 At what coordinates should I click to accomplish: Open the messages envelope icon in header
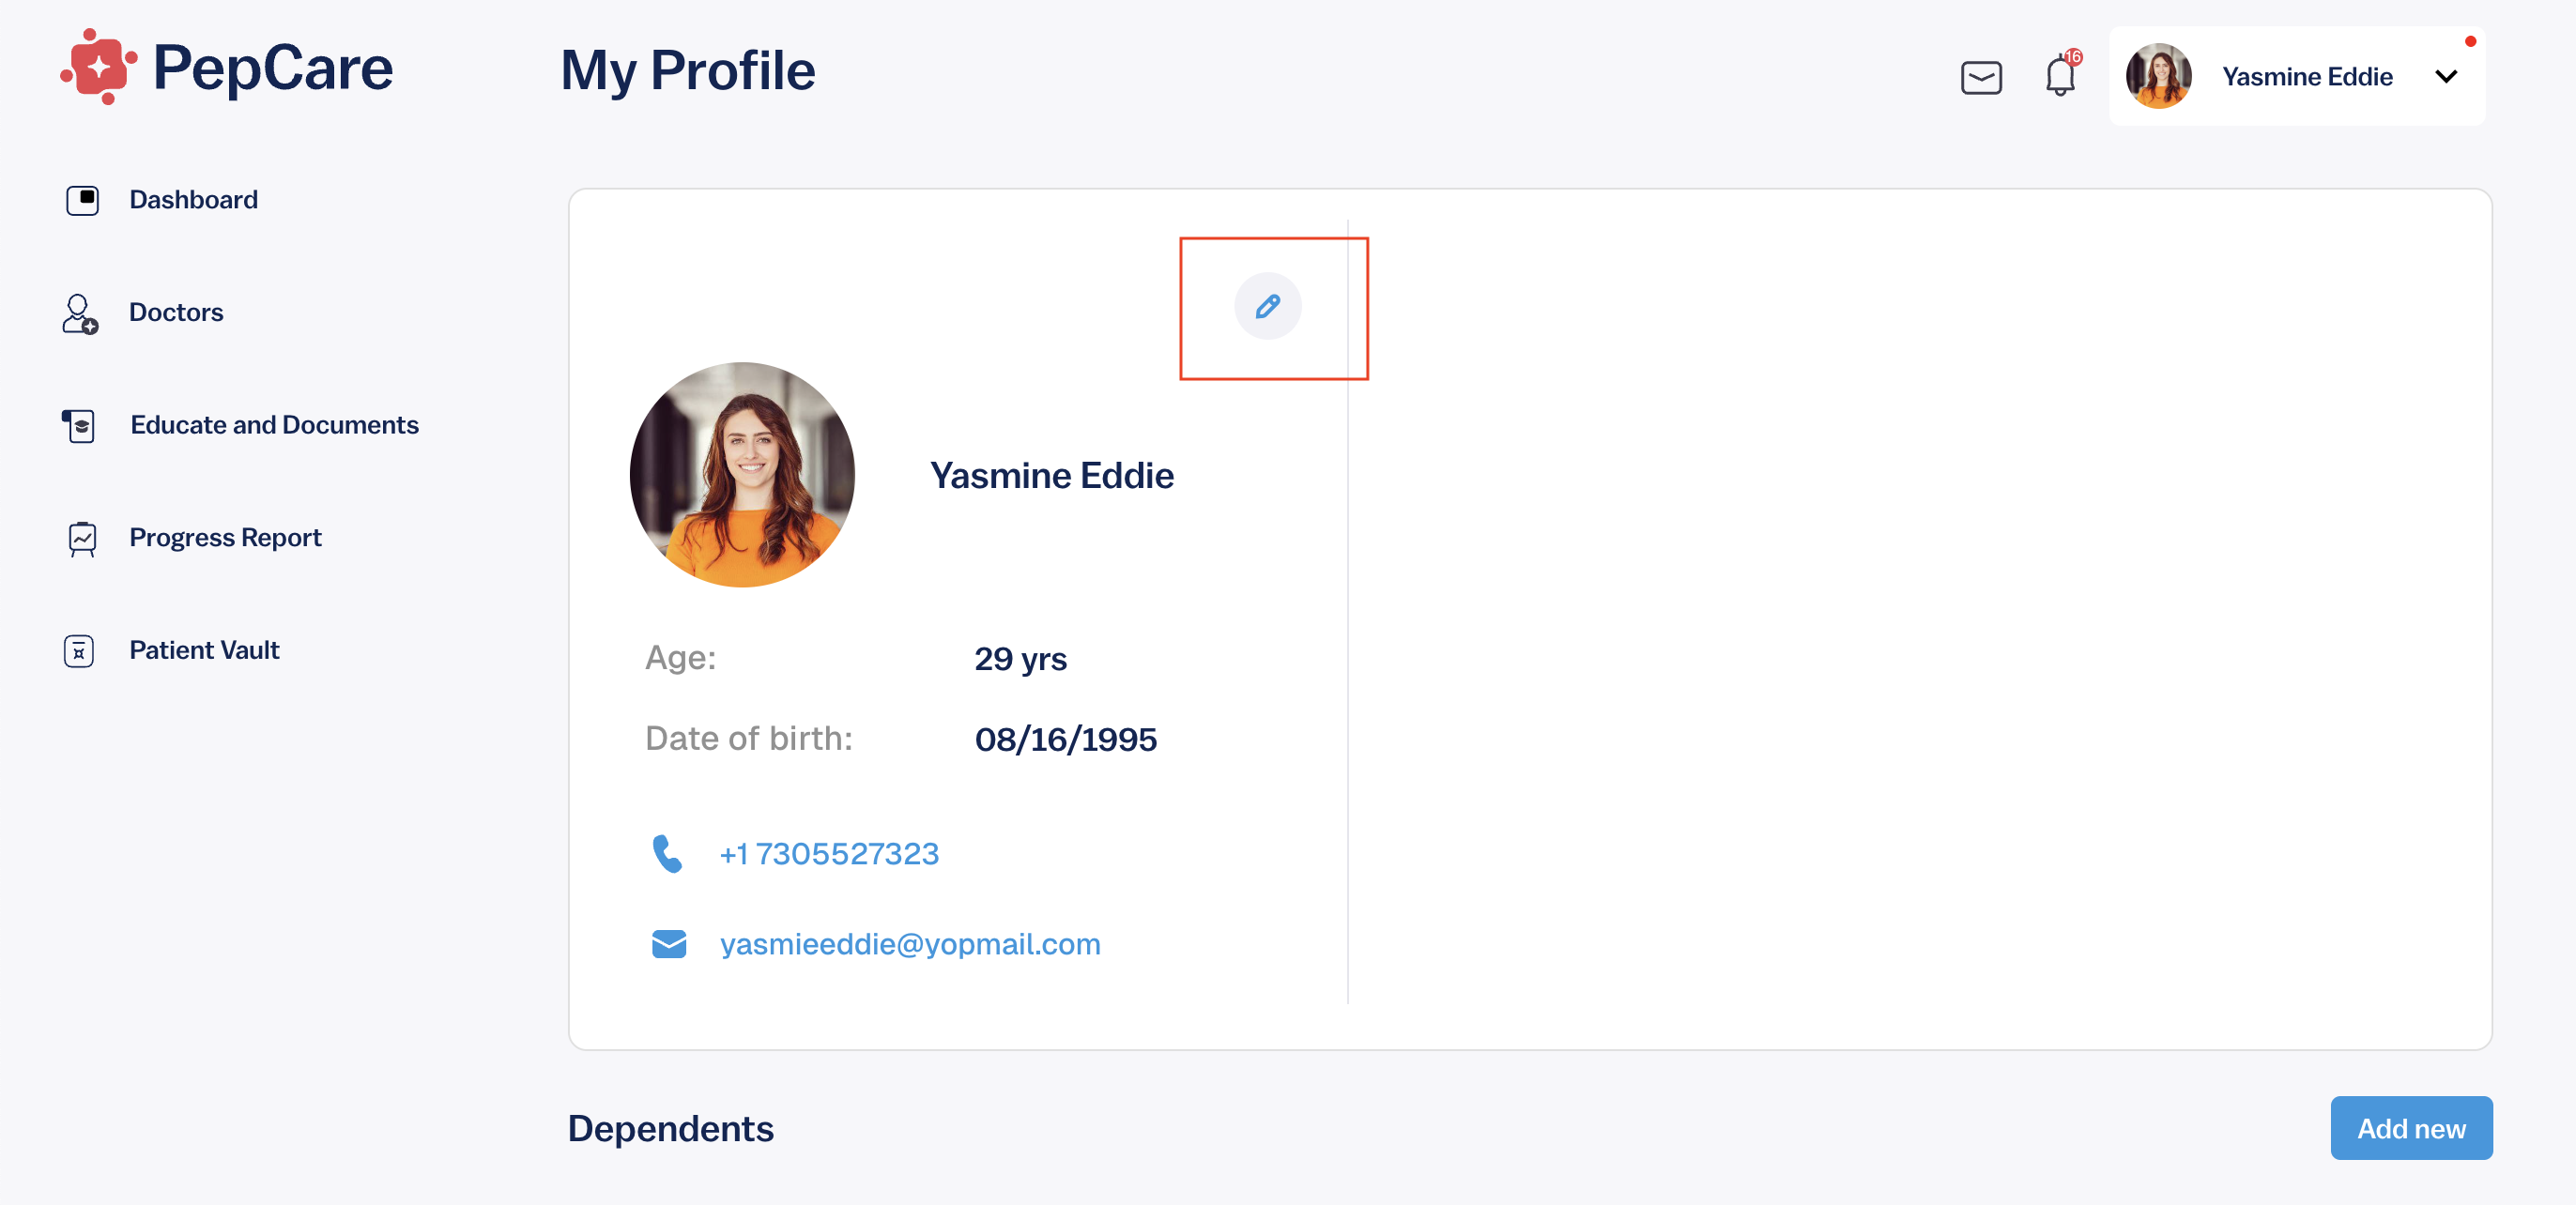1980,77
